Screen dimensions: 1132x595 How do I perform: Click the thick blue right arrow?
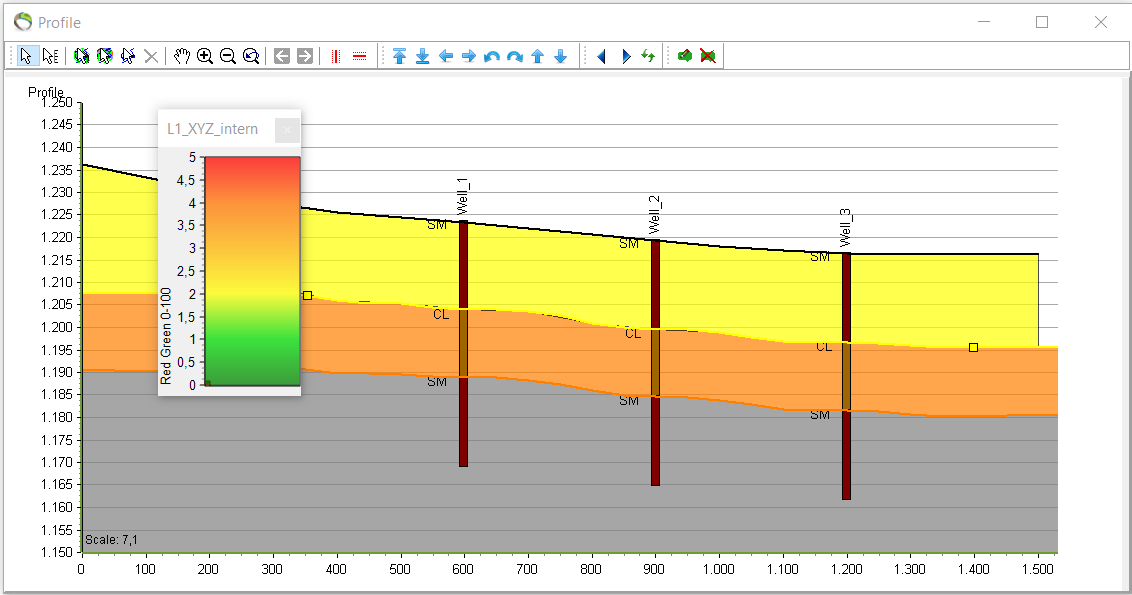pos(469,56)
